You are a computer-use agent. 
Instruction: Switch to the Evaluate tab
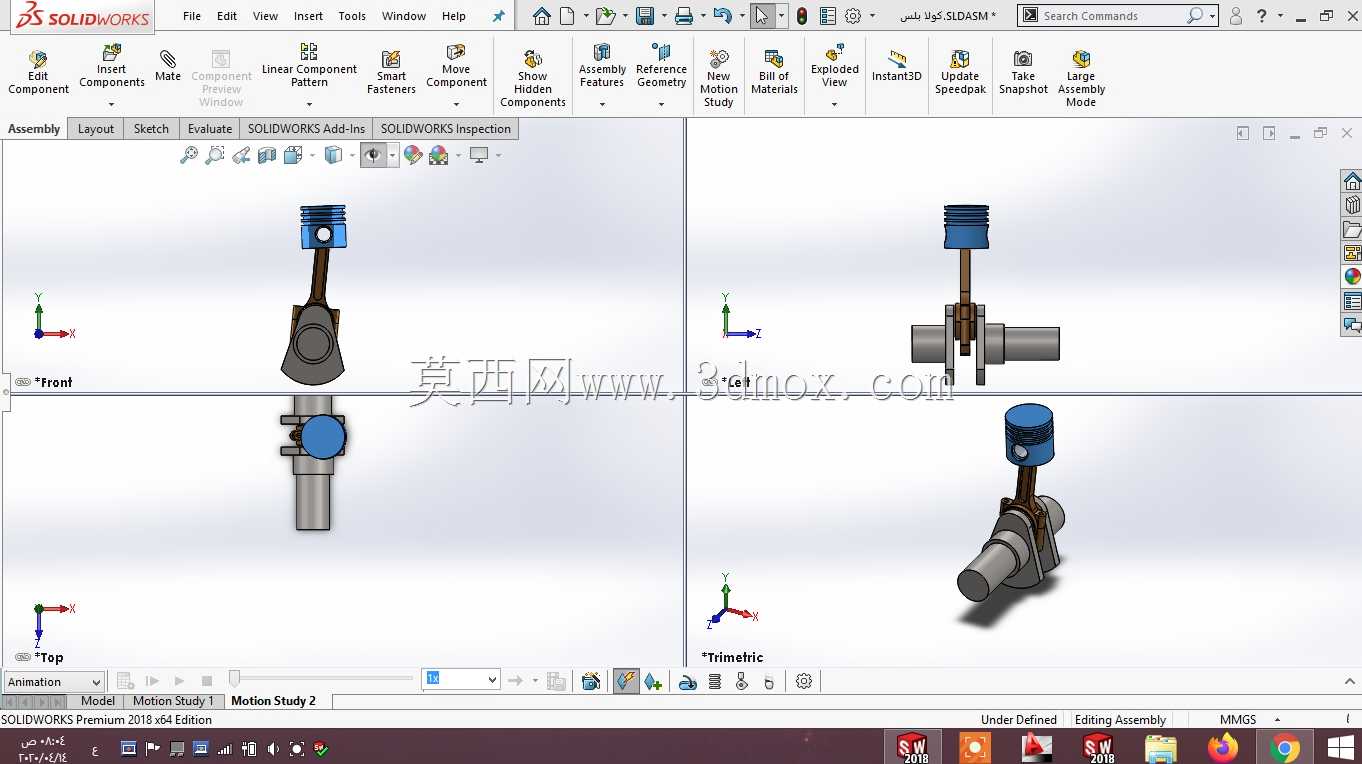point(210,129)
